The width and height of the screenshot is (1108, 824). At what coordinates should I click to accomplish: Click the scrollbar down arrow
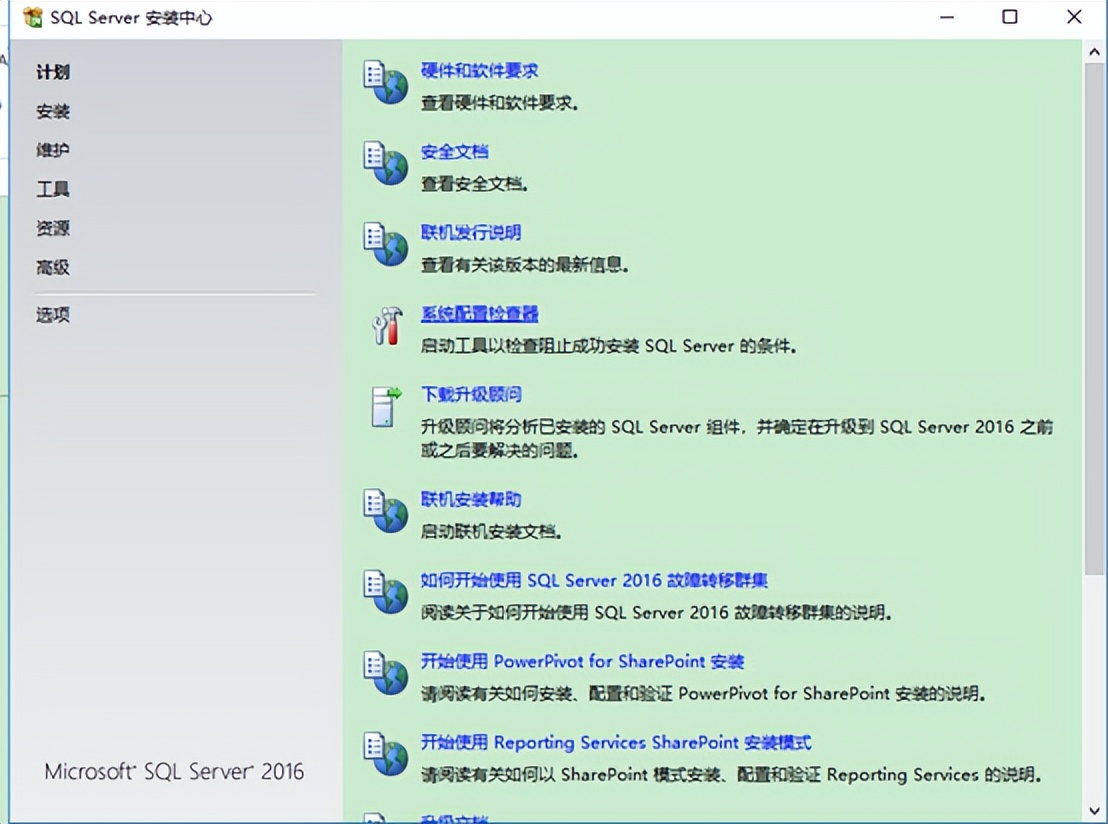click(x=1094, y=810)
